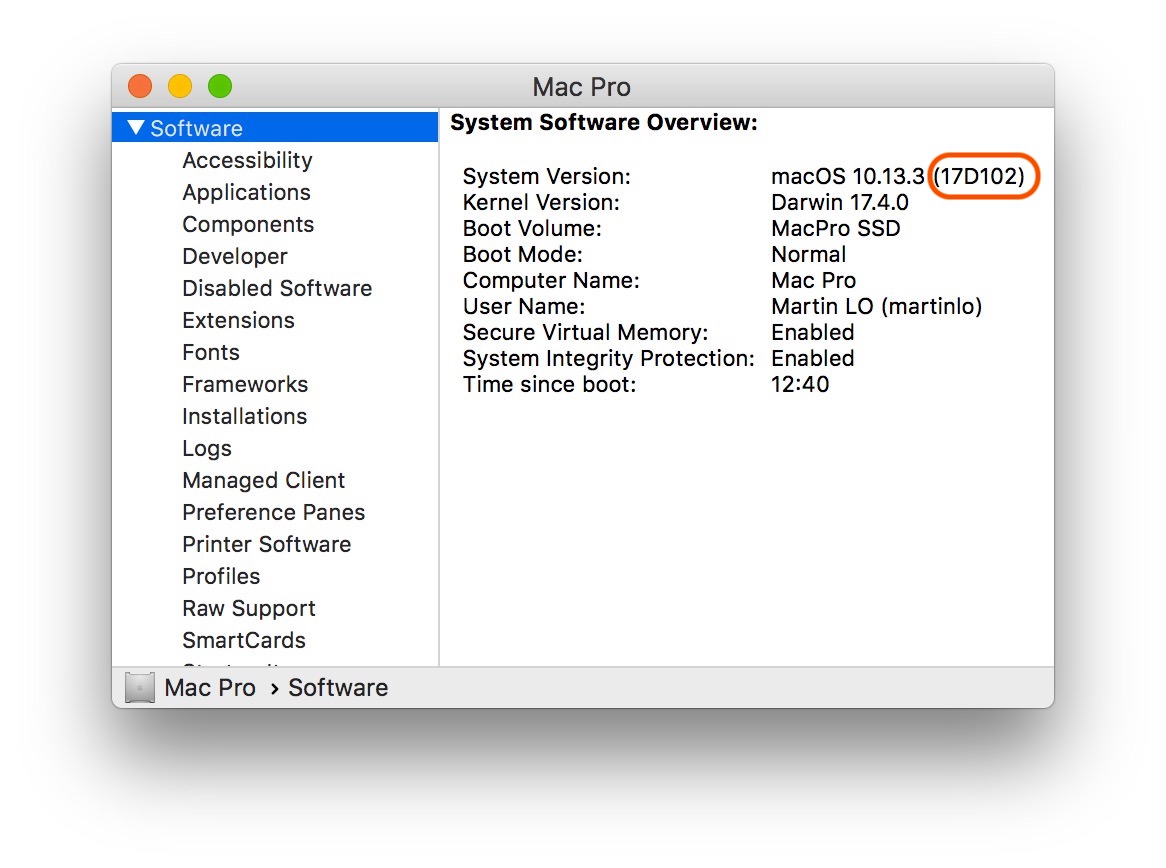The image size is (1166, 868).
Task: Open Frameworks in the sidebar
Action: pos(245,384)
